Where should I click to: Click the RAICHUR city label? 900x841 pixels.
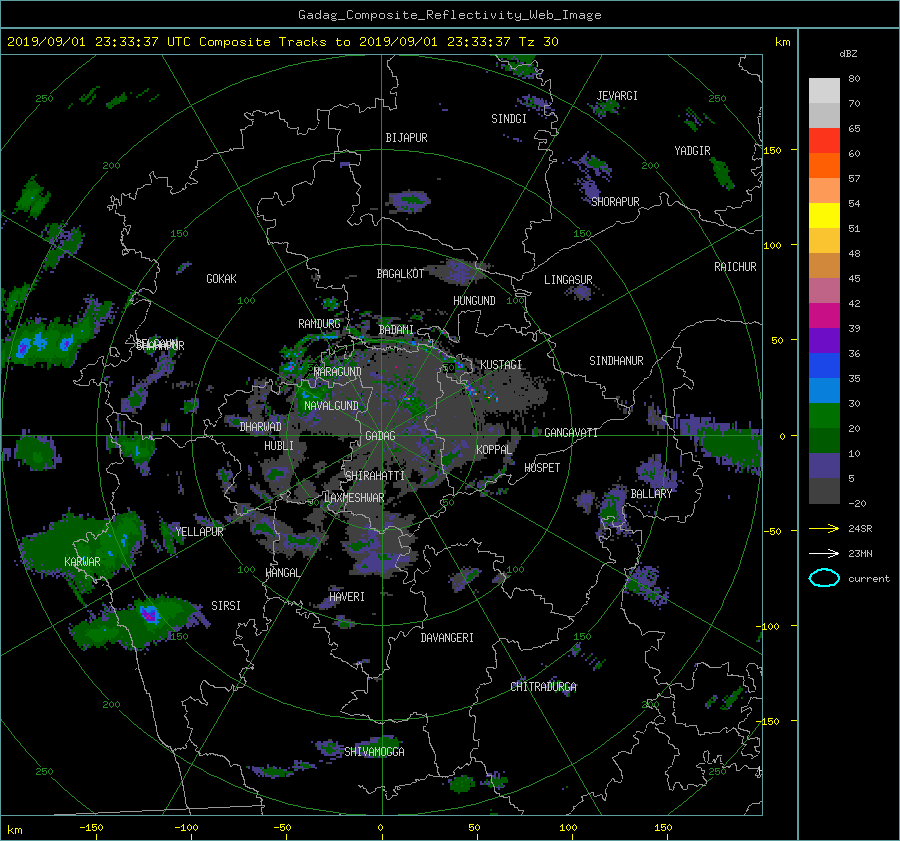click(x=735, y=267)
